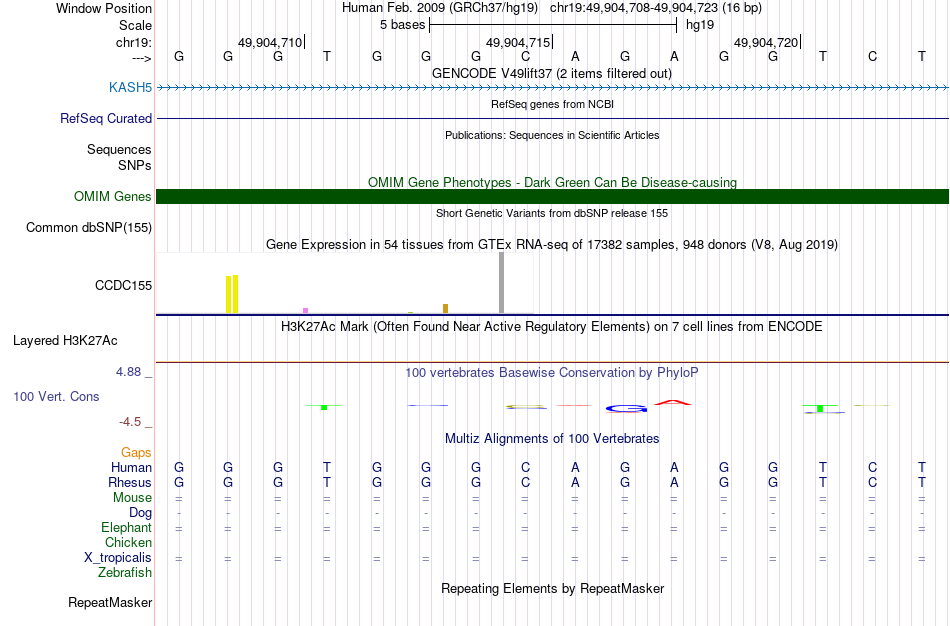Click the CCDC155 GTEx expression label

pyautogui.click(x=124, y=285)
